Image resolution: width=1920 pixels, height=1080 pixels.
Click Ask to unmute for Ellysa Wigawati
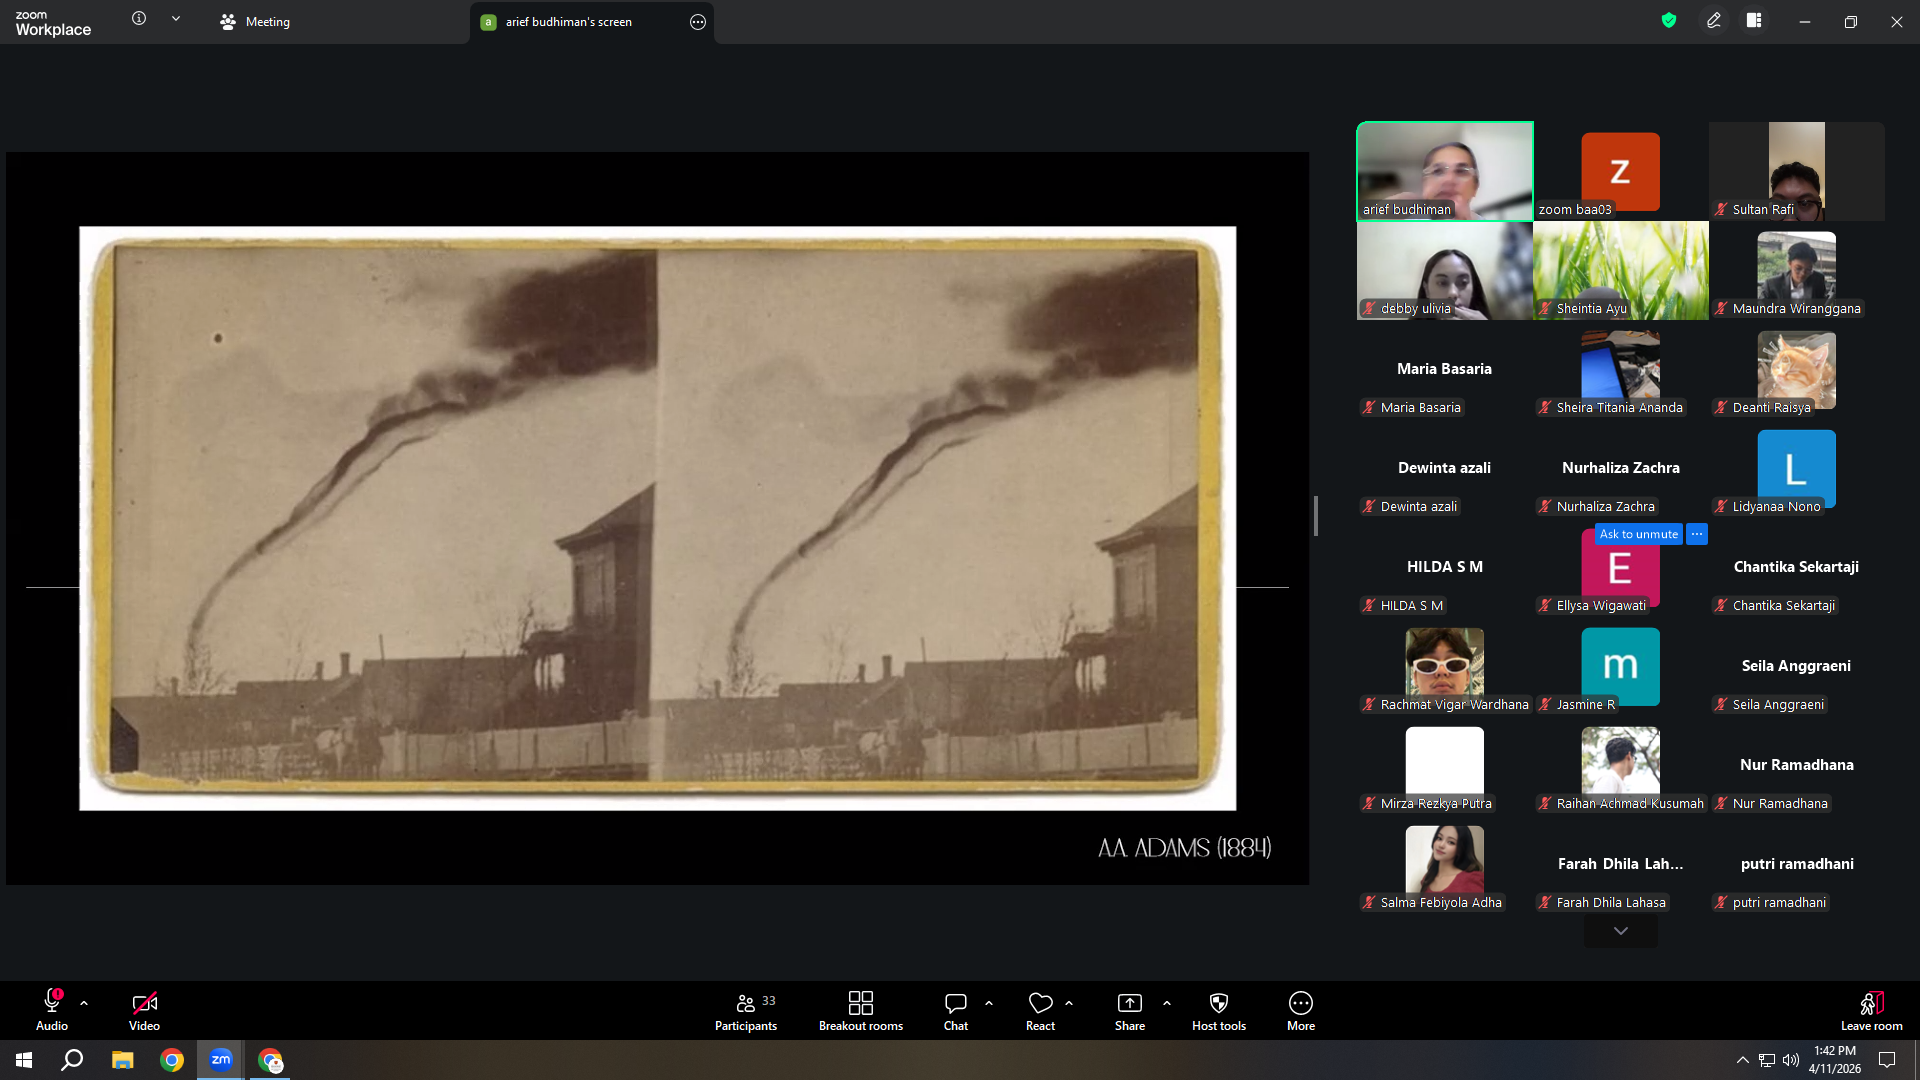coord(1639,534)
